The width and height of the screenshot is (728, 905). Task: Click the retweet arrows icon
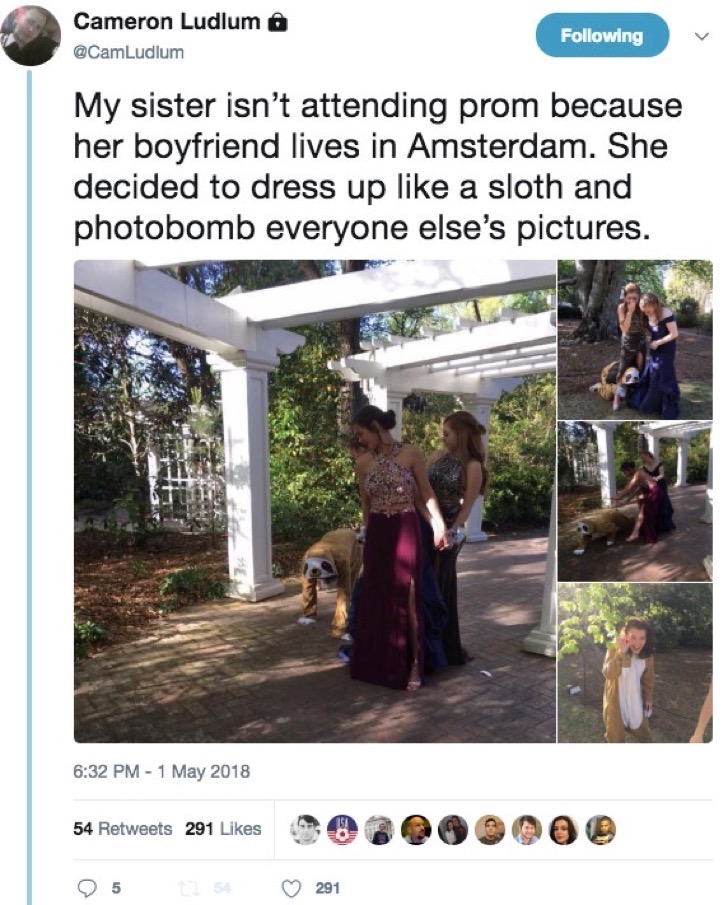pos(186,887)
